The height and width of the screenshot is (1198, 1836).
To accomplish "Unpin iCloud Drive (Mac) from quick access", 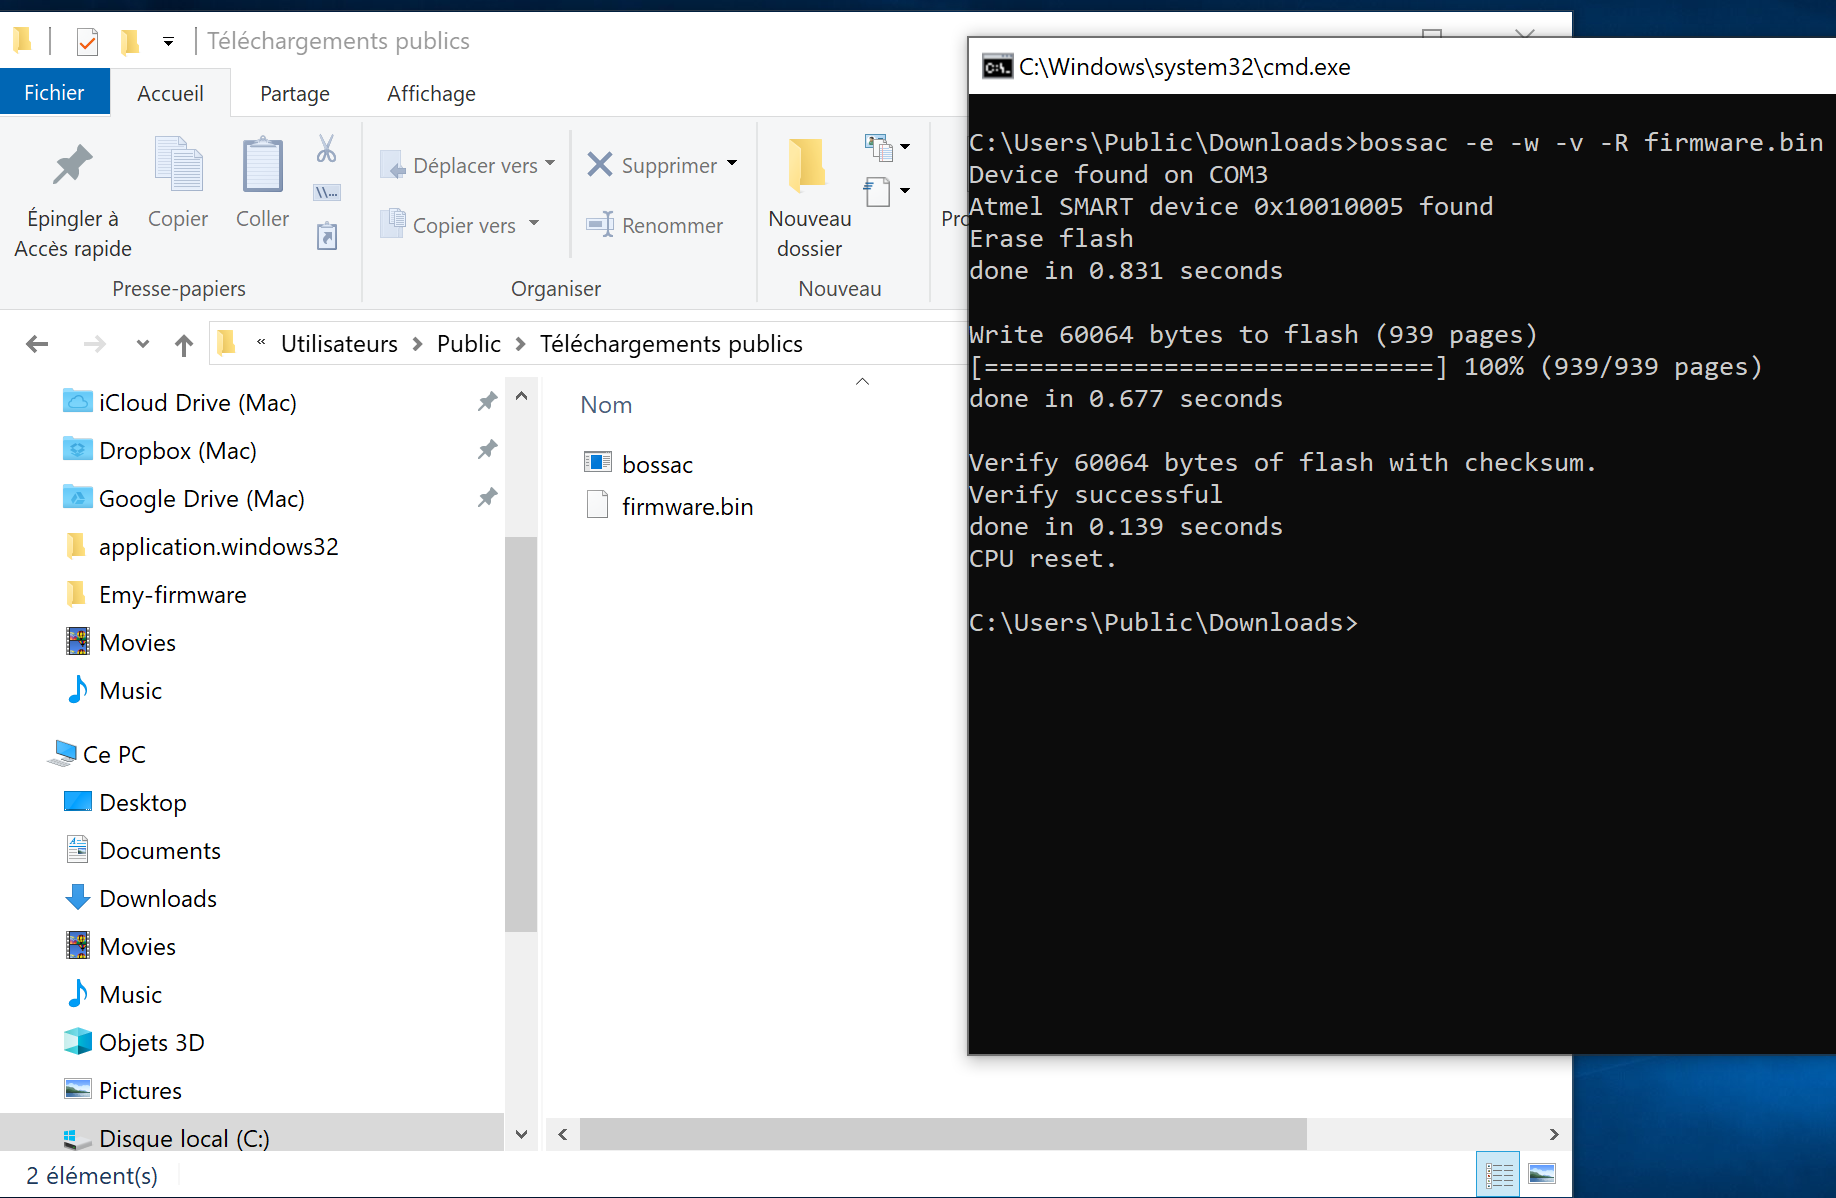I will (x=487, y=402).
